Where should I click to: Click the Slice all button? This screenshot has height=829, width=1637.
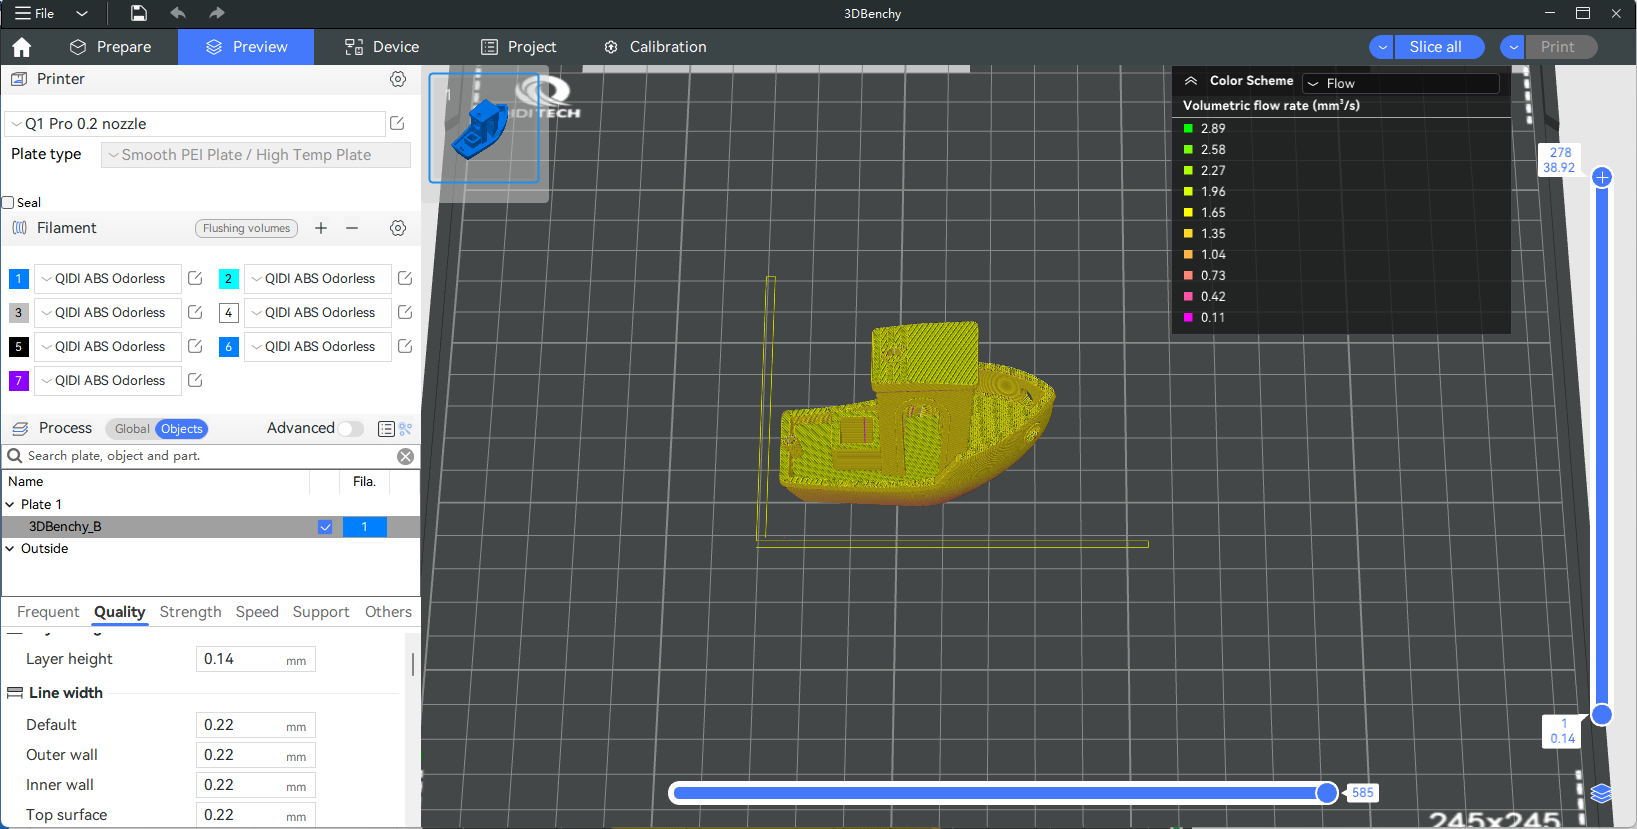tap(1439, 47)
